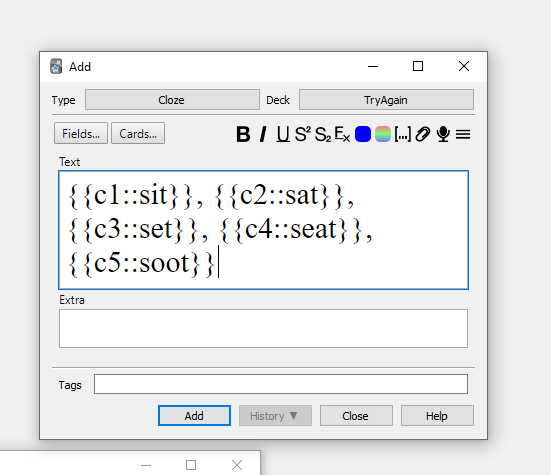Open Help for adding notes

(x=437, y=416)
